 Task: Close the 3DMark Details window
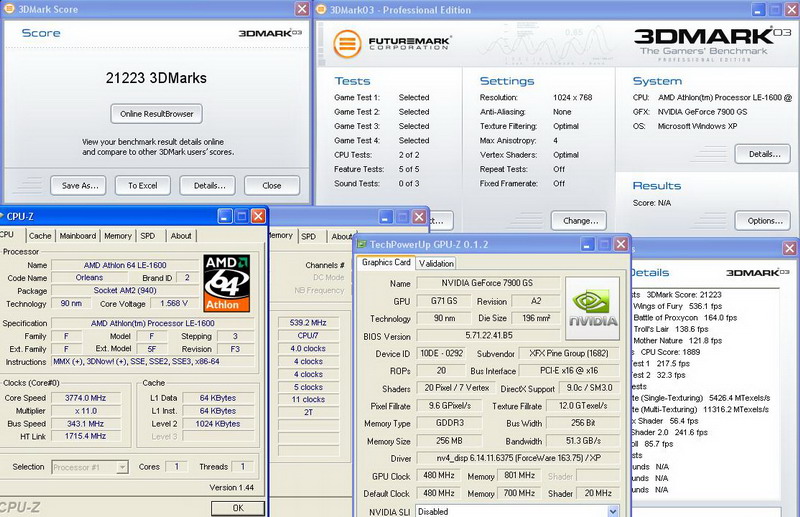tap(790, 249)
